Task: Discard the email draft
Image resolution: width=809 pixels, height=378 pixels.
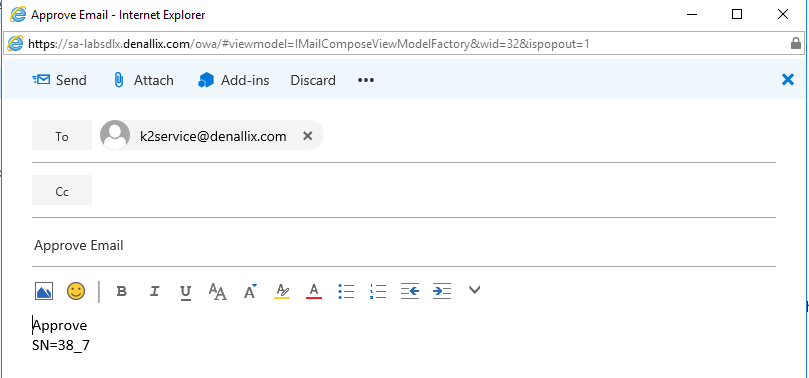Action: point(313,80)
